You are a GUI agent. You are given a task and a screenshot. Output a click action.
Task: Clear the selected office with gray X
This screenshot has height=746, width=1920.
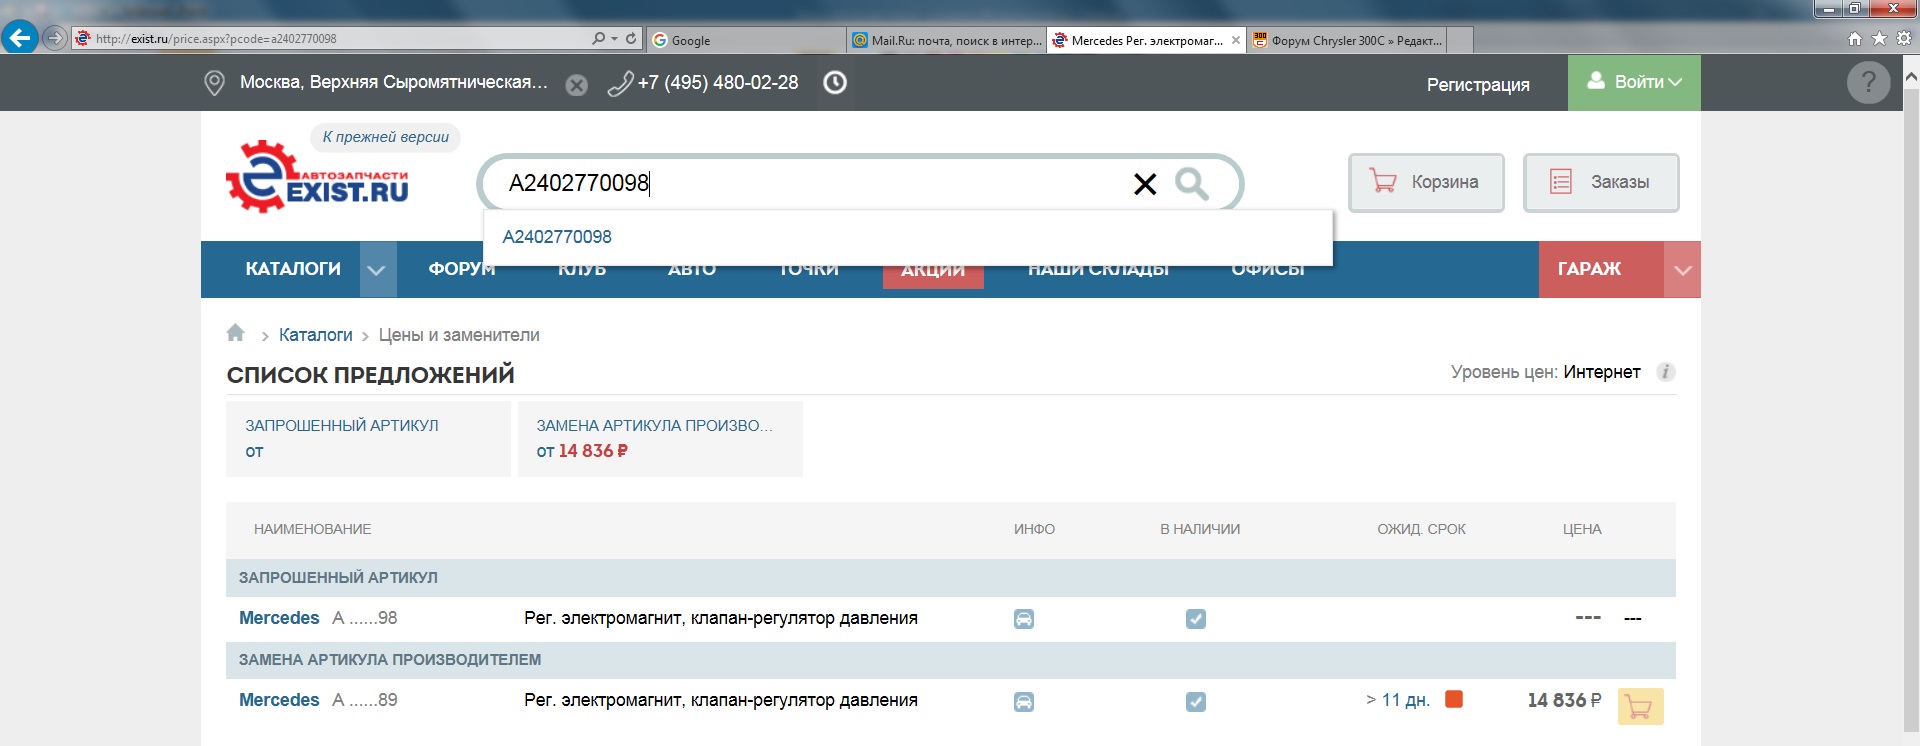click(576, 85)
